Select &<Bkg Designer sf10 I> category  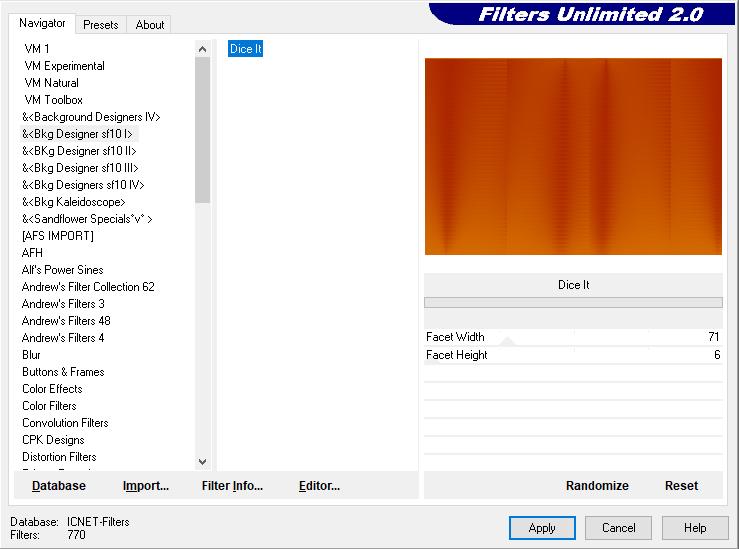(78, 133)
